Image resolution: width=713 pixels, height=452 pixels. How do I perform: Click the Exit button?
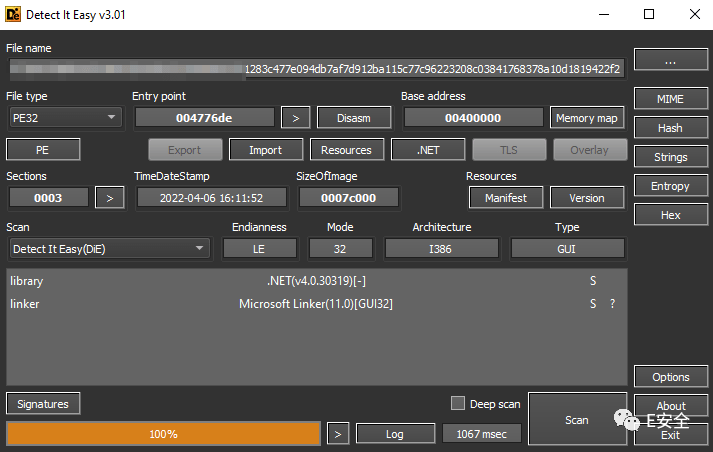tap(671, 435)
